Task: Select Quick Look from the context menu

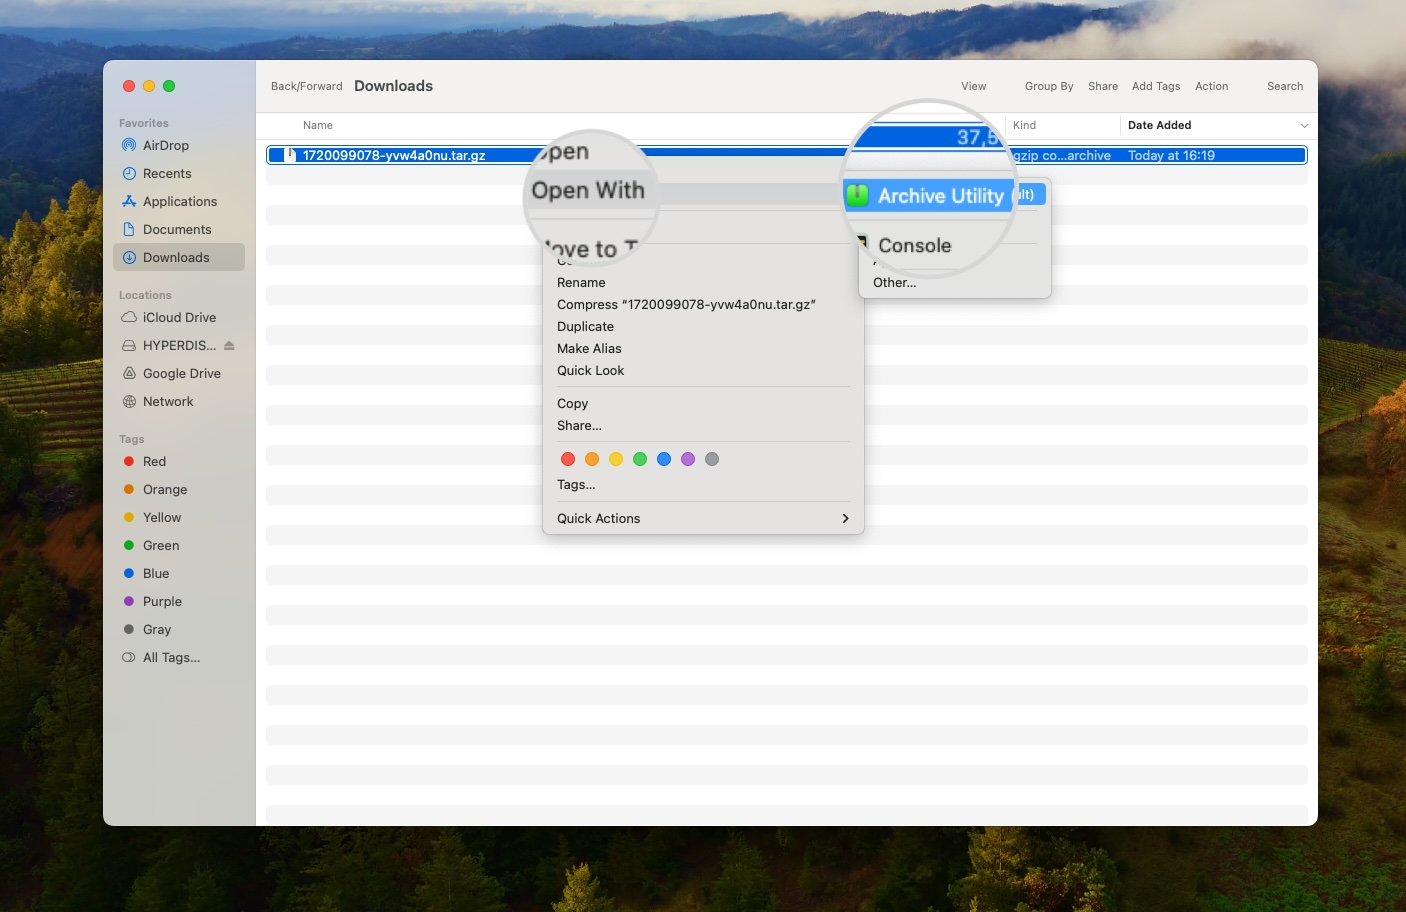Action: tap(590, 370)
